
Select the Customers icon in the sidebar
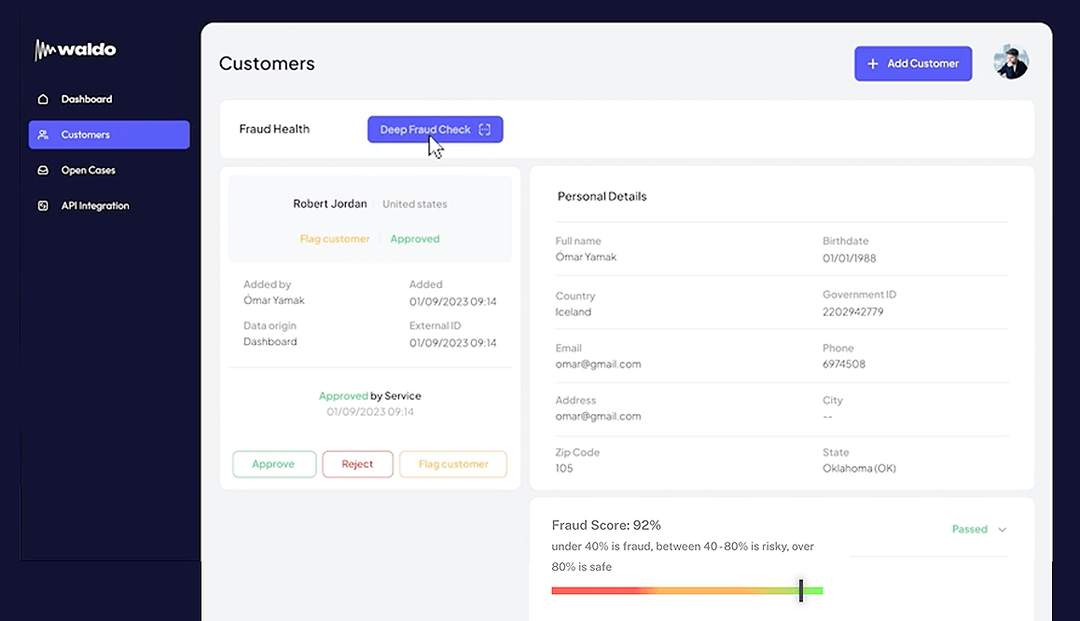(42, 134)
